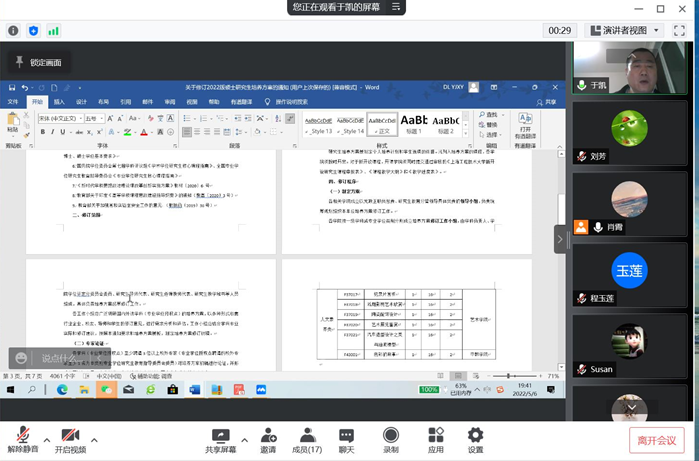The image size is (699, 461).
Task: Click the Leave Meeting (离开会议) button
Action: tap(656, 440)
